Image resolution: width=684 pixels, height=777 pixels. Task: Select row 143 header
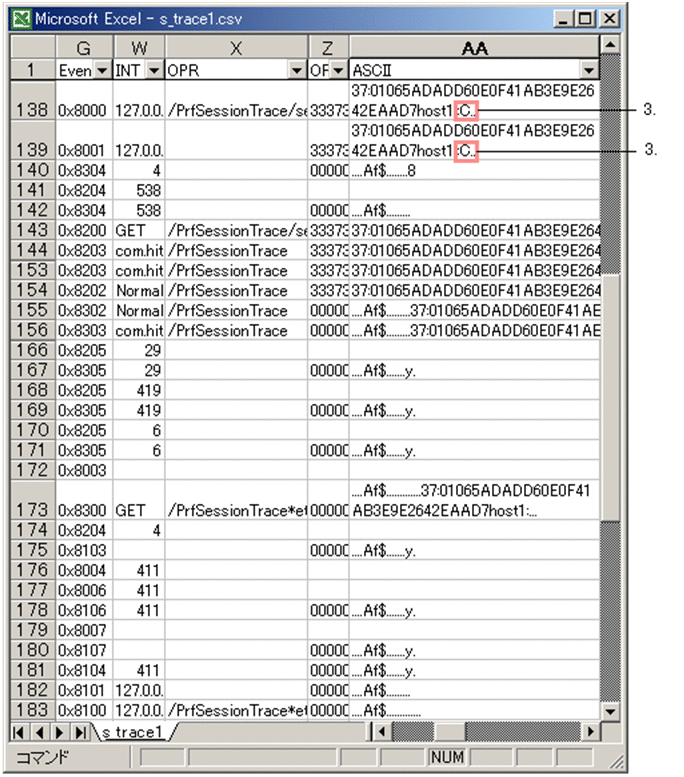coord(33,230)
